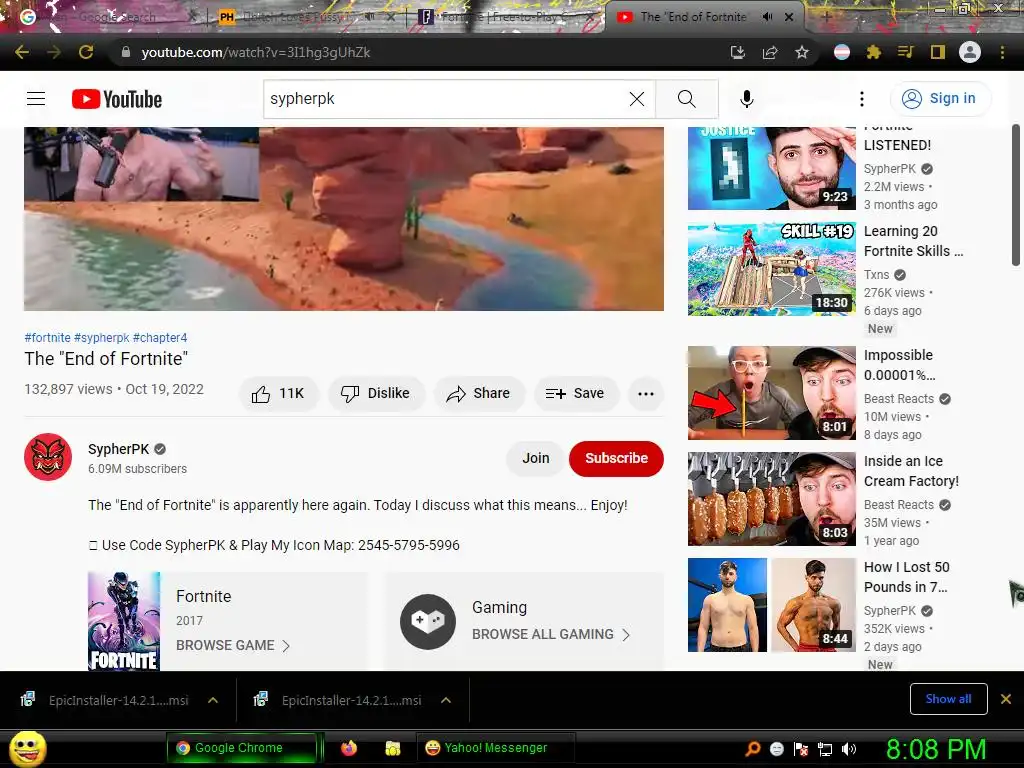Click the install app icon in address bar
The height and width of the screenshot is (768, 1024).
pos(737,52)
